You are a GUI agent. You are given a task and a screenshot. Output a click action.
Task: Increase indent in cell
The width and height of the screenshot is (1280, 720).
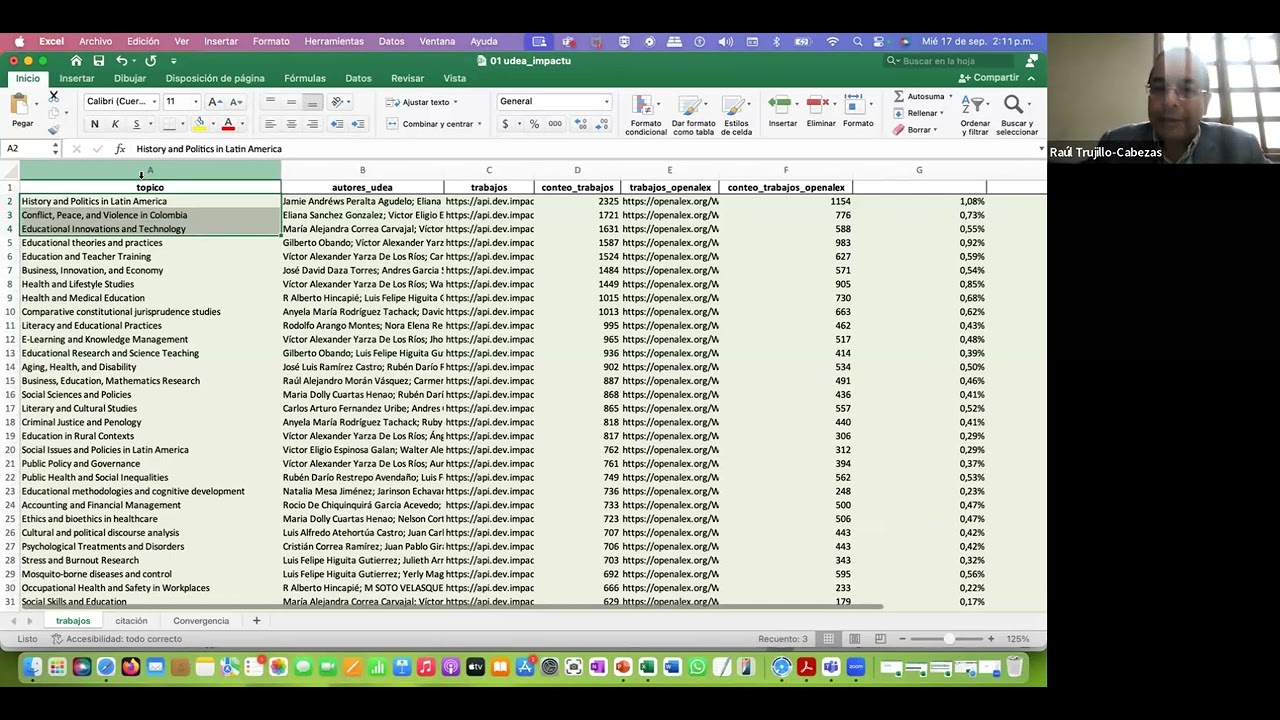[358, 124]
